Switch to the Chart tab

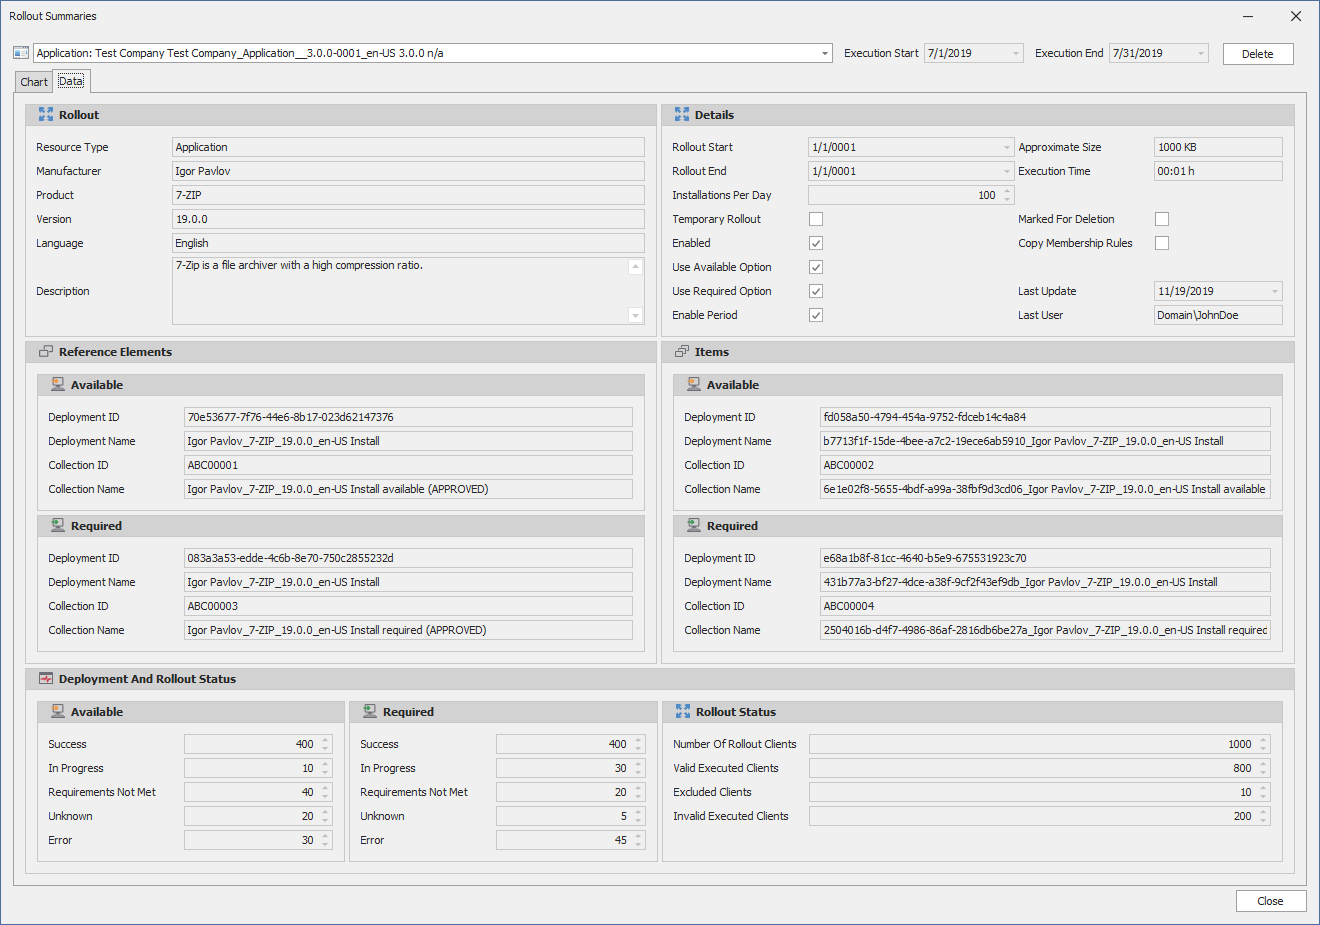(34, 82)
